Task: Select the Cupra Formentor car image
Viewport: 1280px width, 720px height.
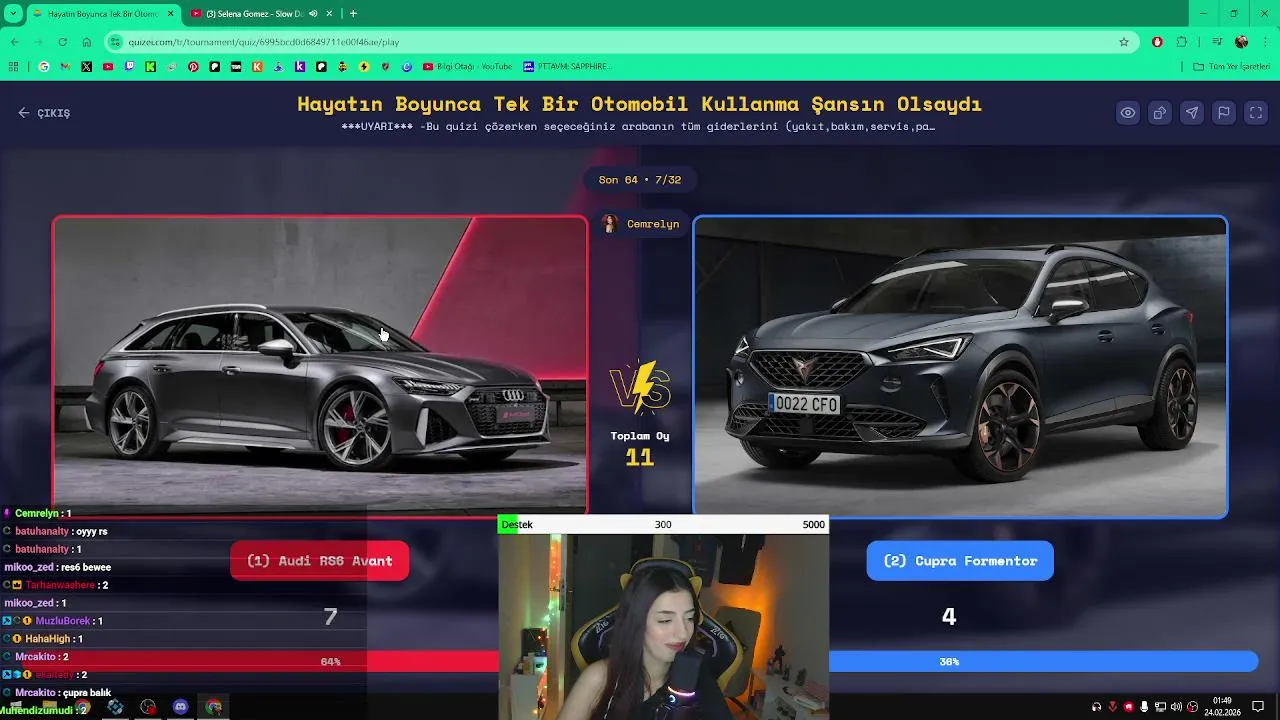Action: coord(960,367)
